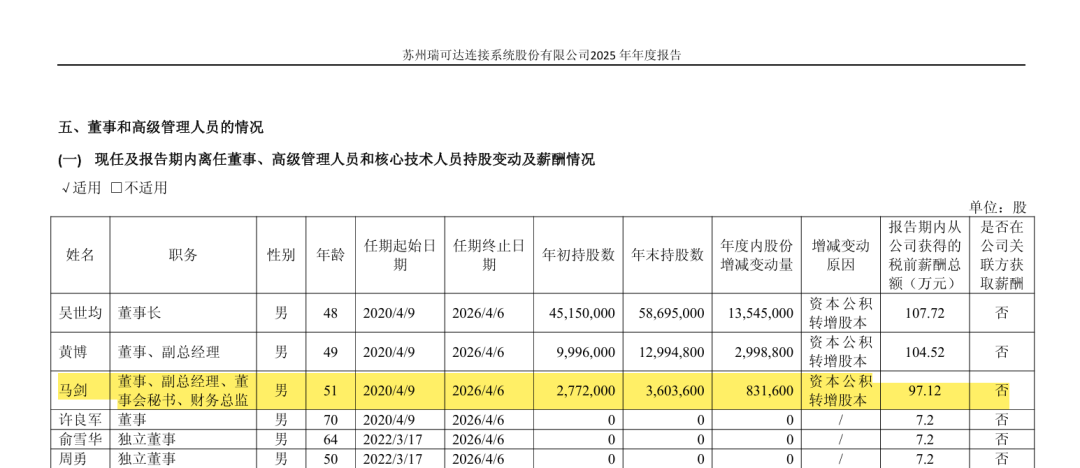This screenshot has height=468, width=1080.
Task: Click the 姓名 column header
Action: point(80,255)
